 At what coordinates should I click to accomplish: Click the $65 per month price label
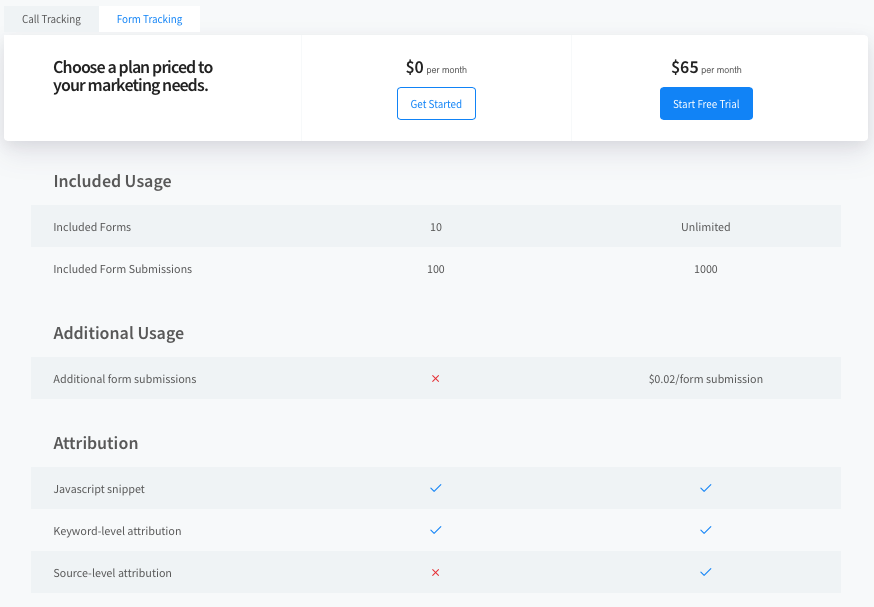(x=704, y=67)
